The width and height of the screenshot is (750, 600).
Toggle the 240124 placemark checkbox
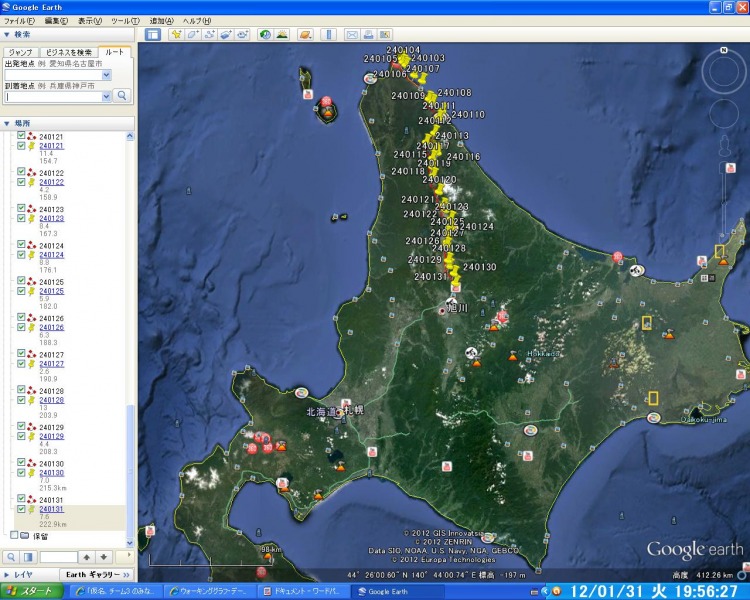(x=21, y=255)
